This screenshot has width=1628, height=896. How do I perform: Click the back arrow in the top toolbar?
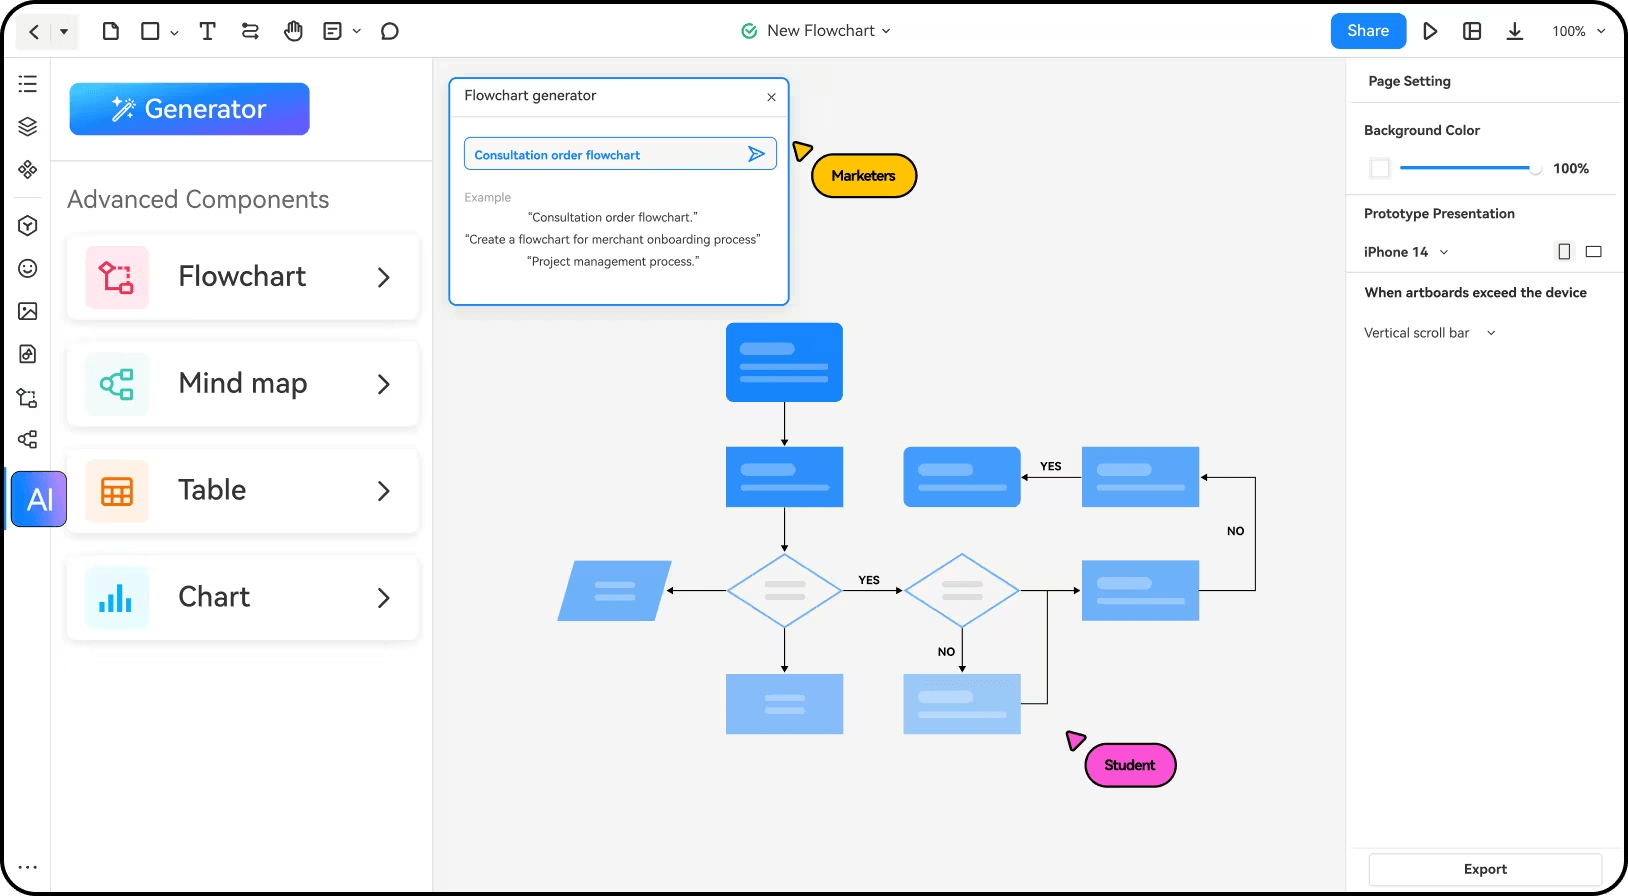[x=34, y=32]
